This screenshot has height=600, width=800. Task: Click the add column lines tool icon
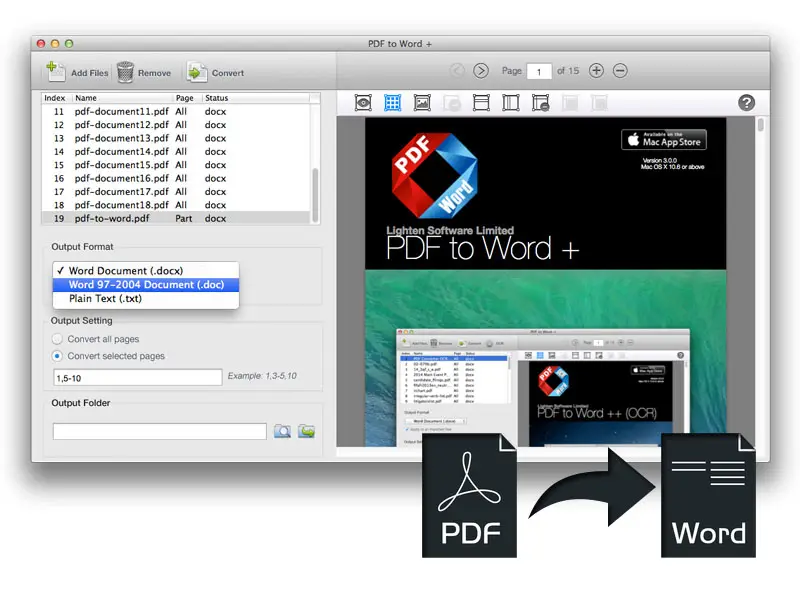tap(511, 103)
